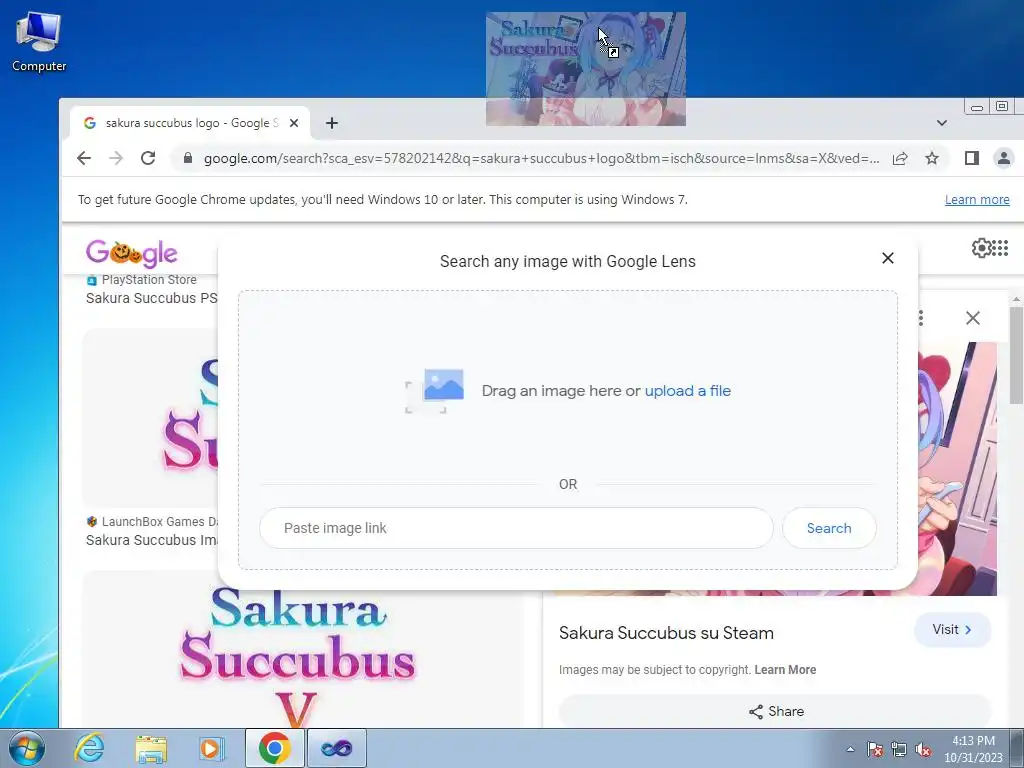Bookmark this tab with star icon
The image size is (1024, 768).
pyautogui.click(x=932, y=158)
